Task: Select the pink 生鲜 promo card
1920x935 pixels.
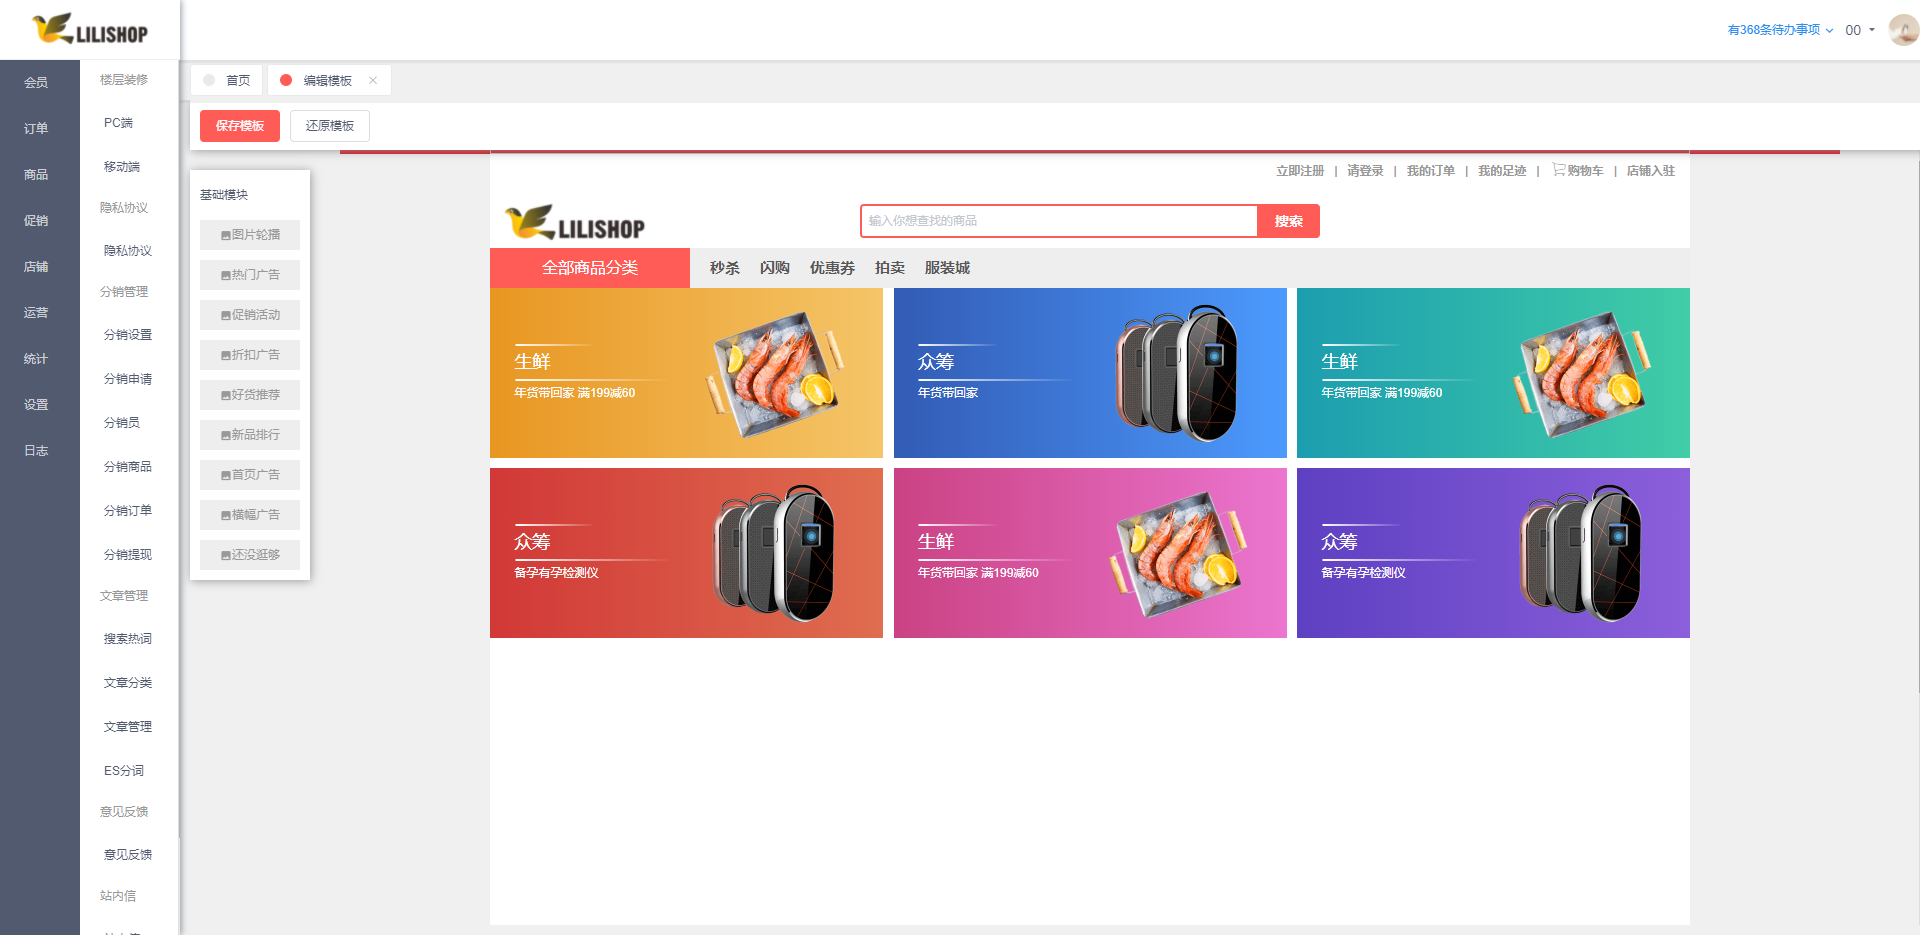Action: (x=1090, y=553)
